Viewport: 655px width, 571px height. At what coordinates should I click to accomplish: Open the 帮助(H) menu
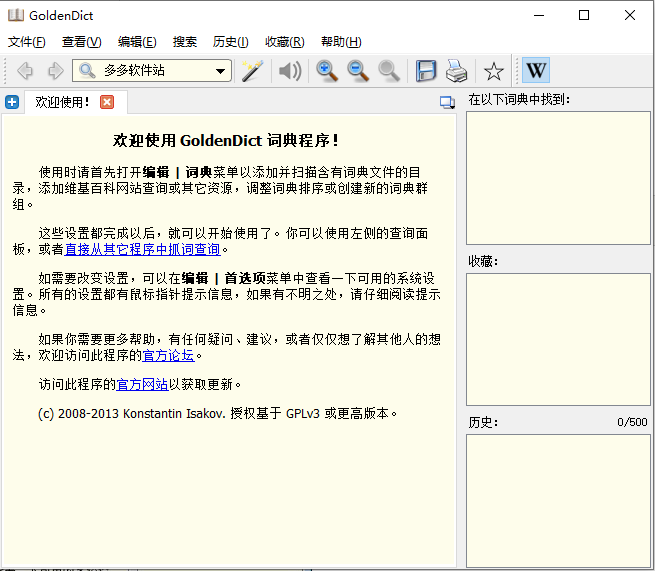(341, 42)
